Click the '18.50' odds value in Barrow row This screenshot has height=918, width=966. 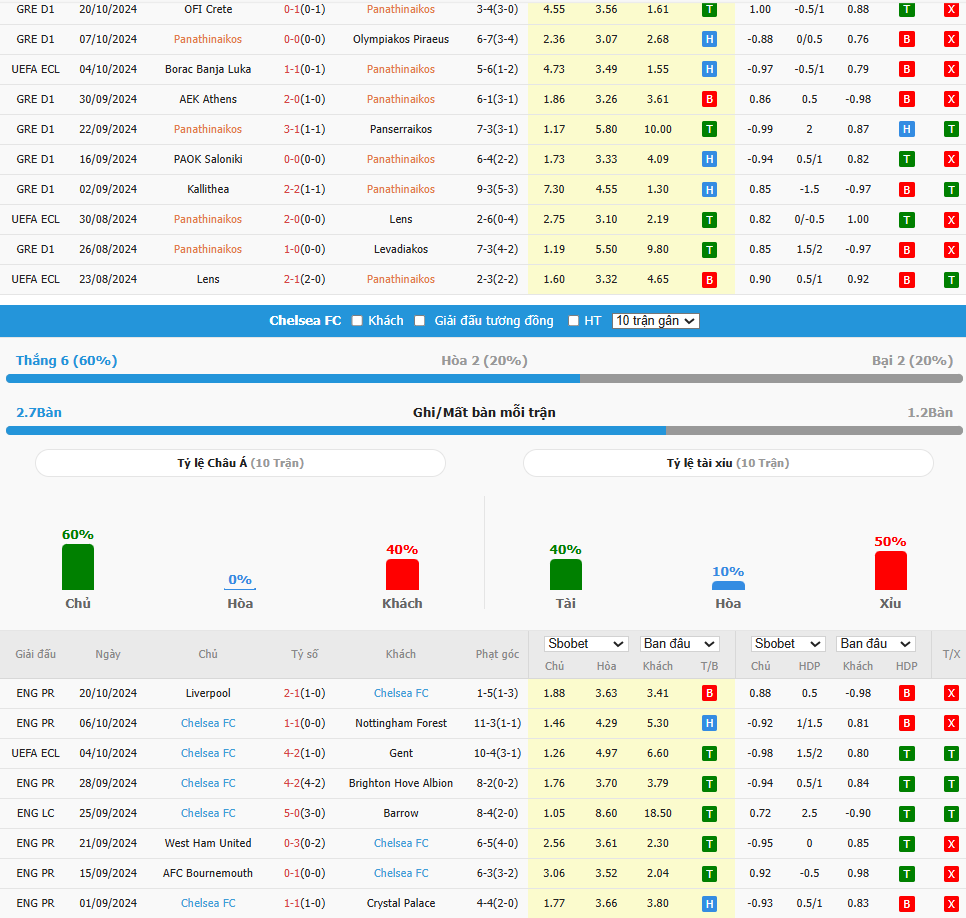tap(658, 813)
